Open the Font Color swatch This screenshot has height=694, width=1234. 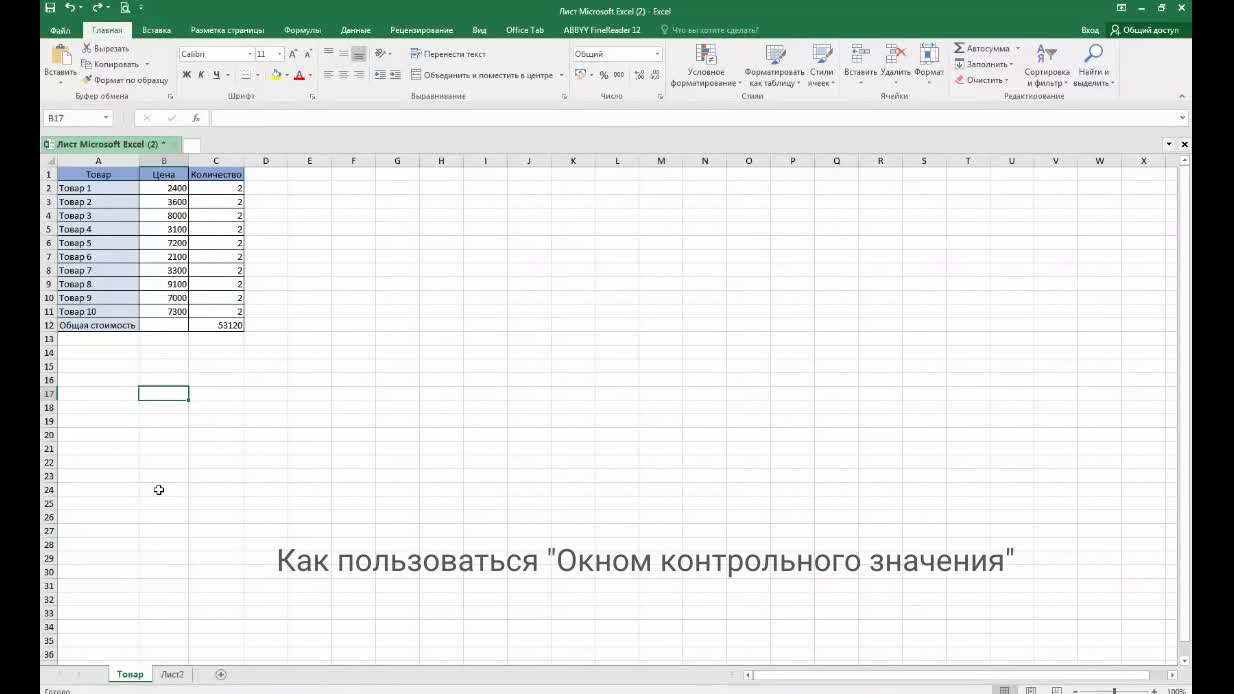coord(300,74)
